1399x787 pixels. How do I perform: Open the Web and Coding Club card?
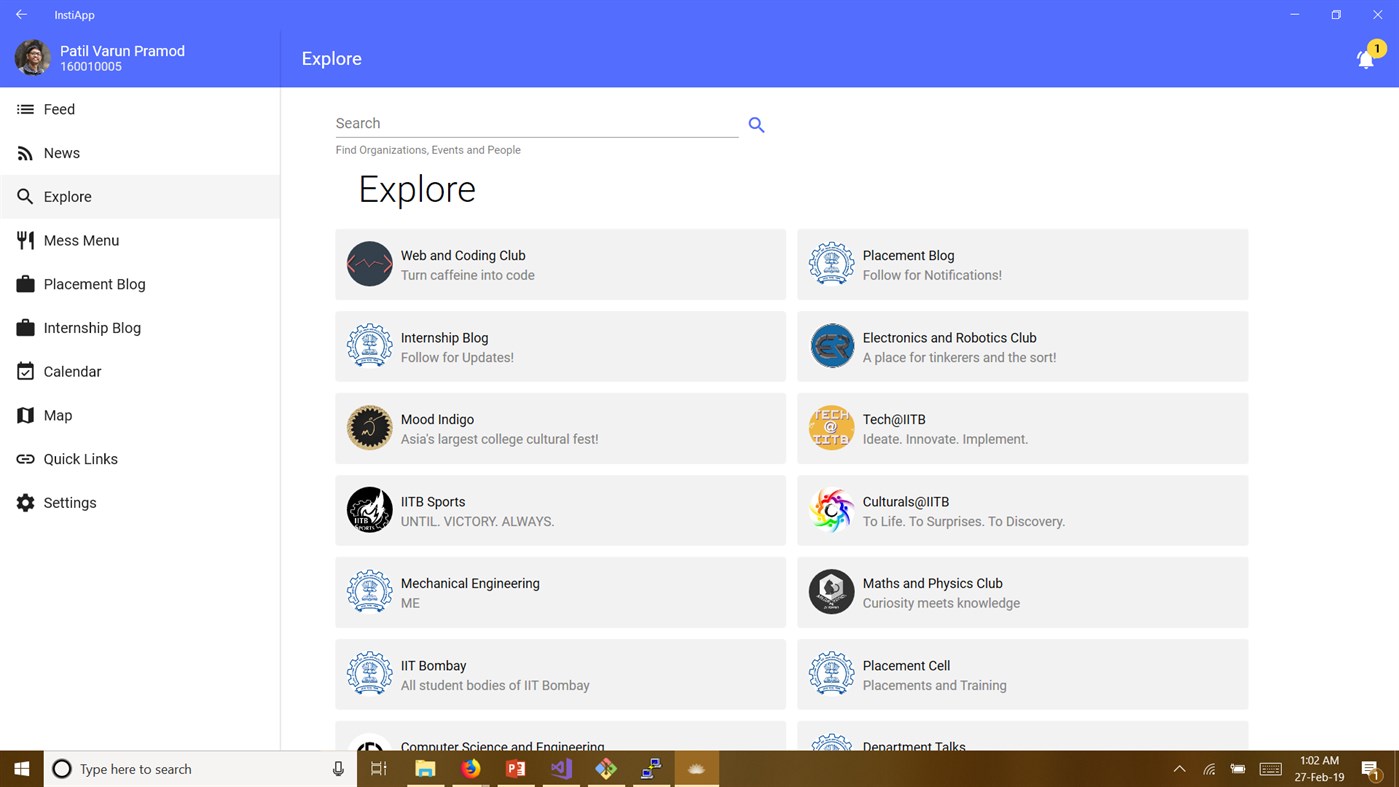coord(560,264)
